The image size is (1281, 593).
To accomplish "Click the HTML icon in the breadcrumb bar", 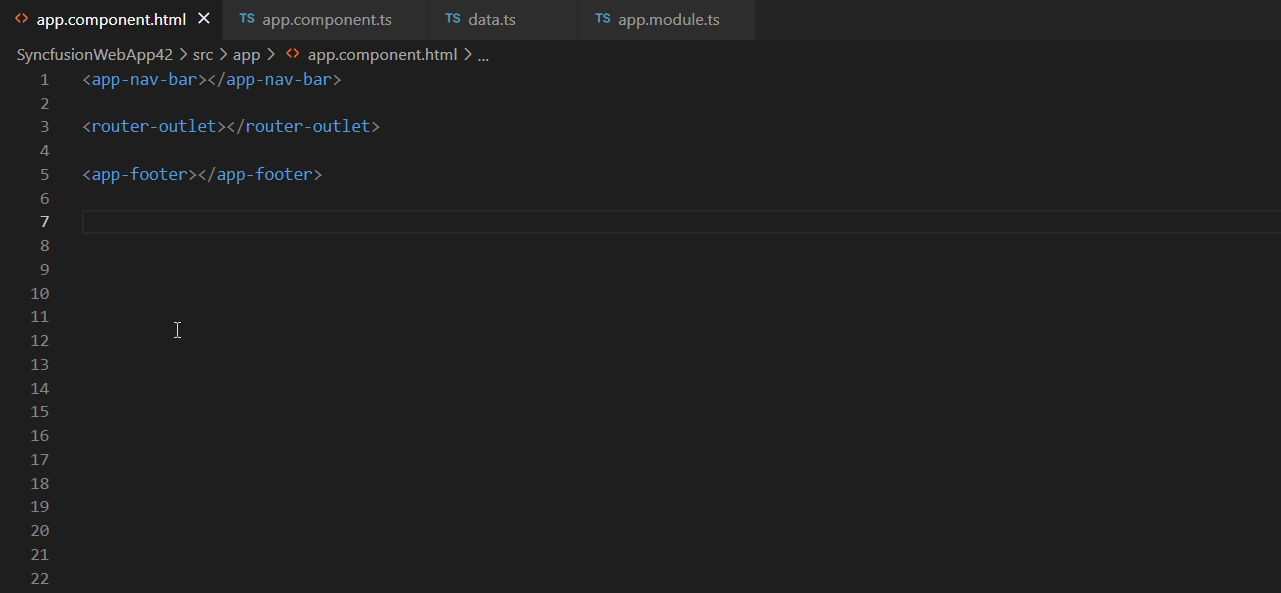I will (x=291, y=54).
